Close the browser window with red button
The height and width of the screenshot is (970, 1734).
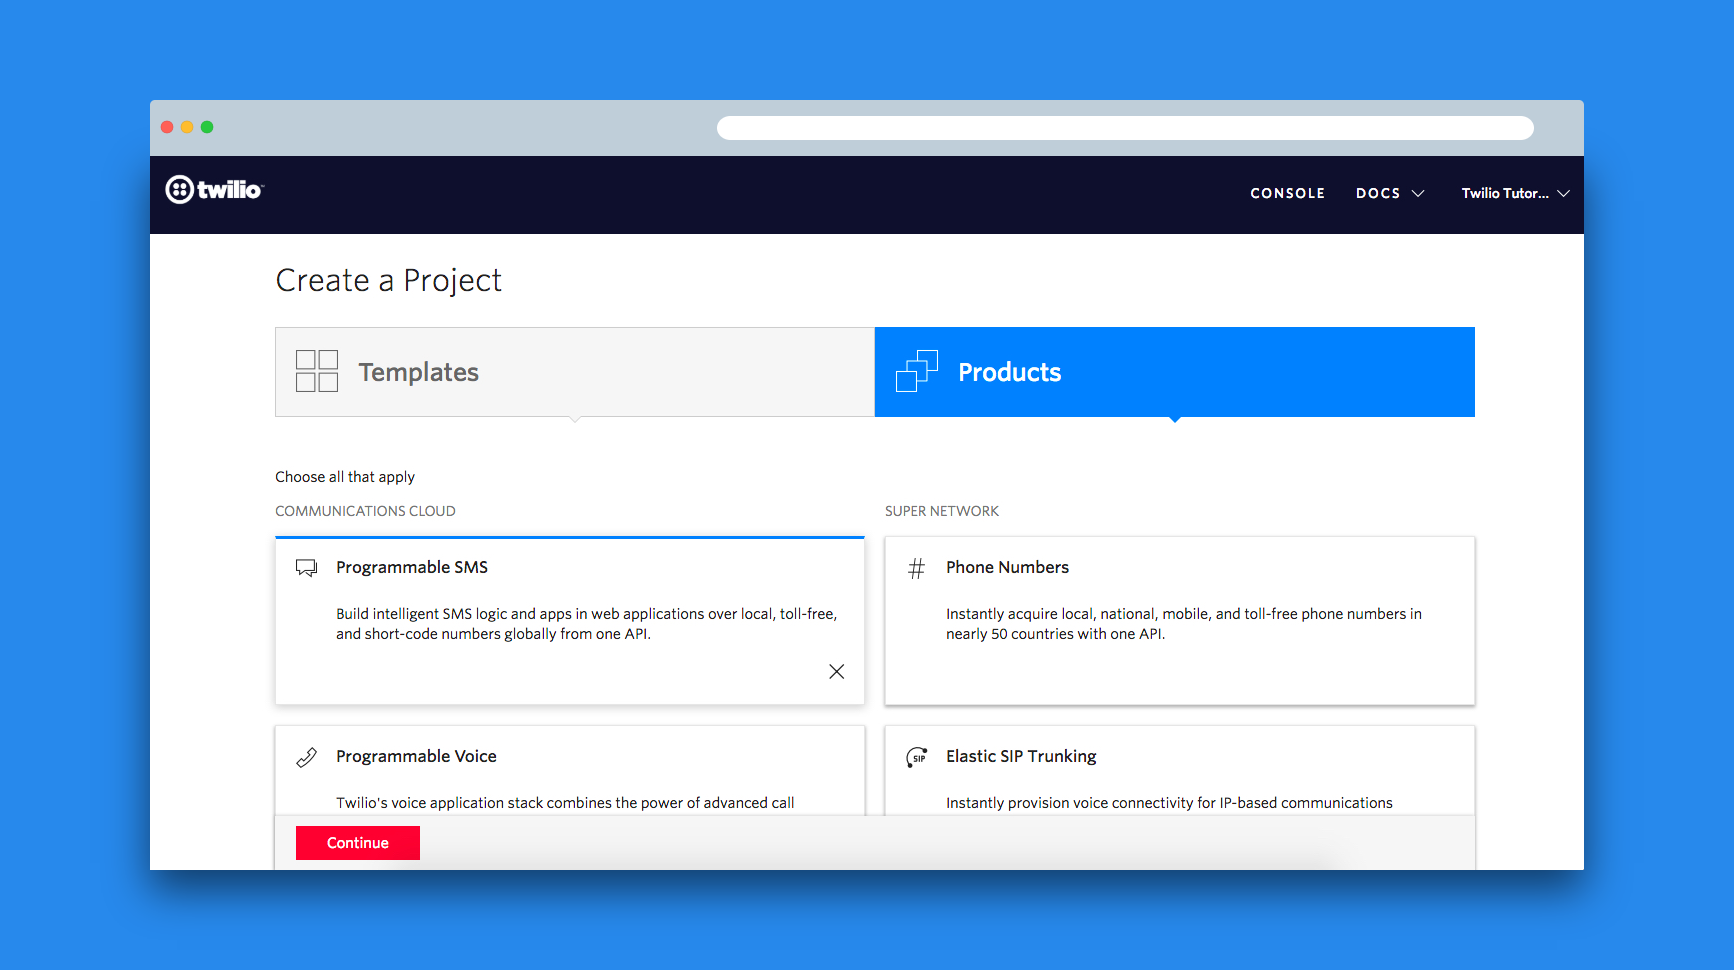click(167, 127)
